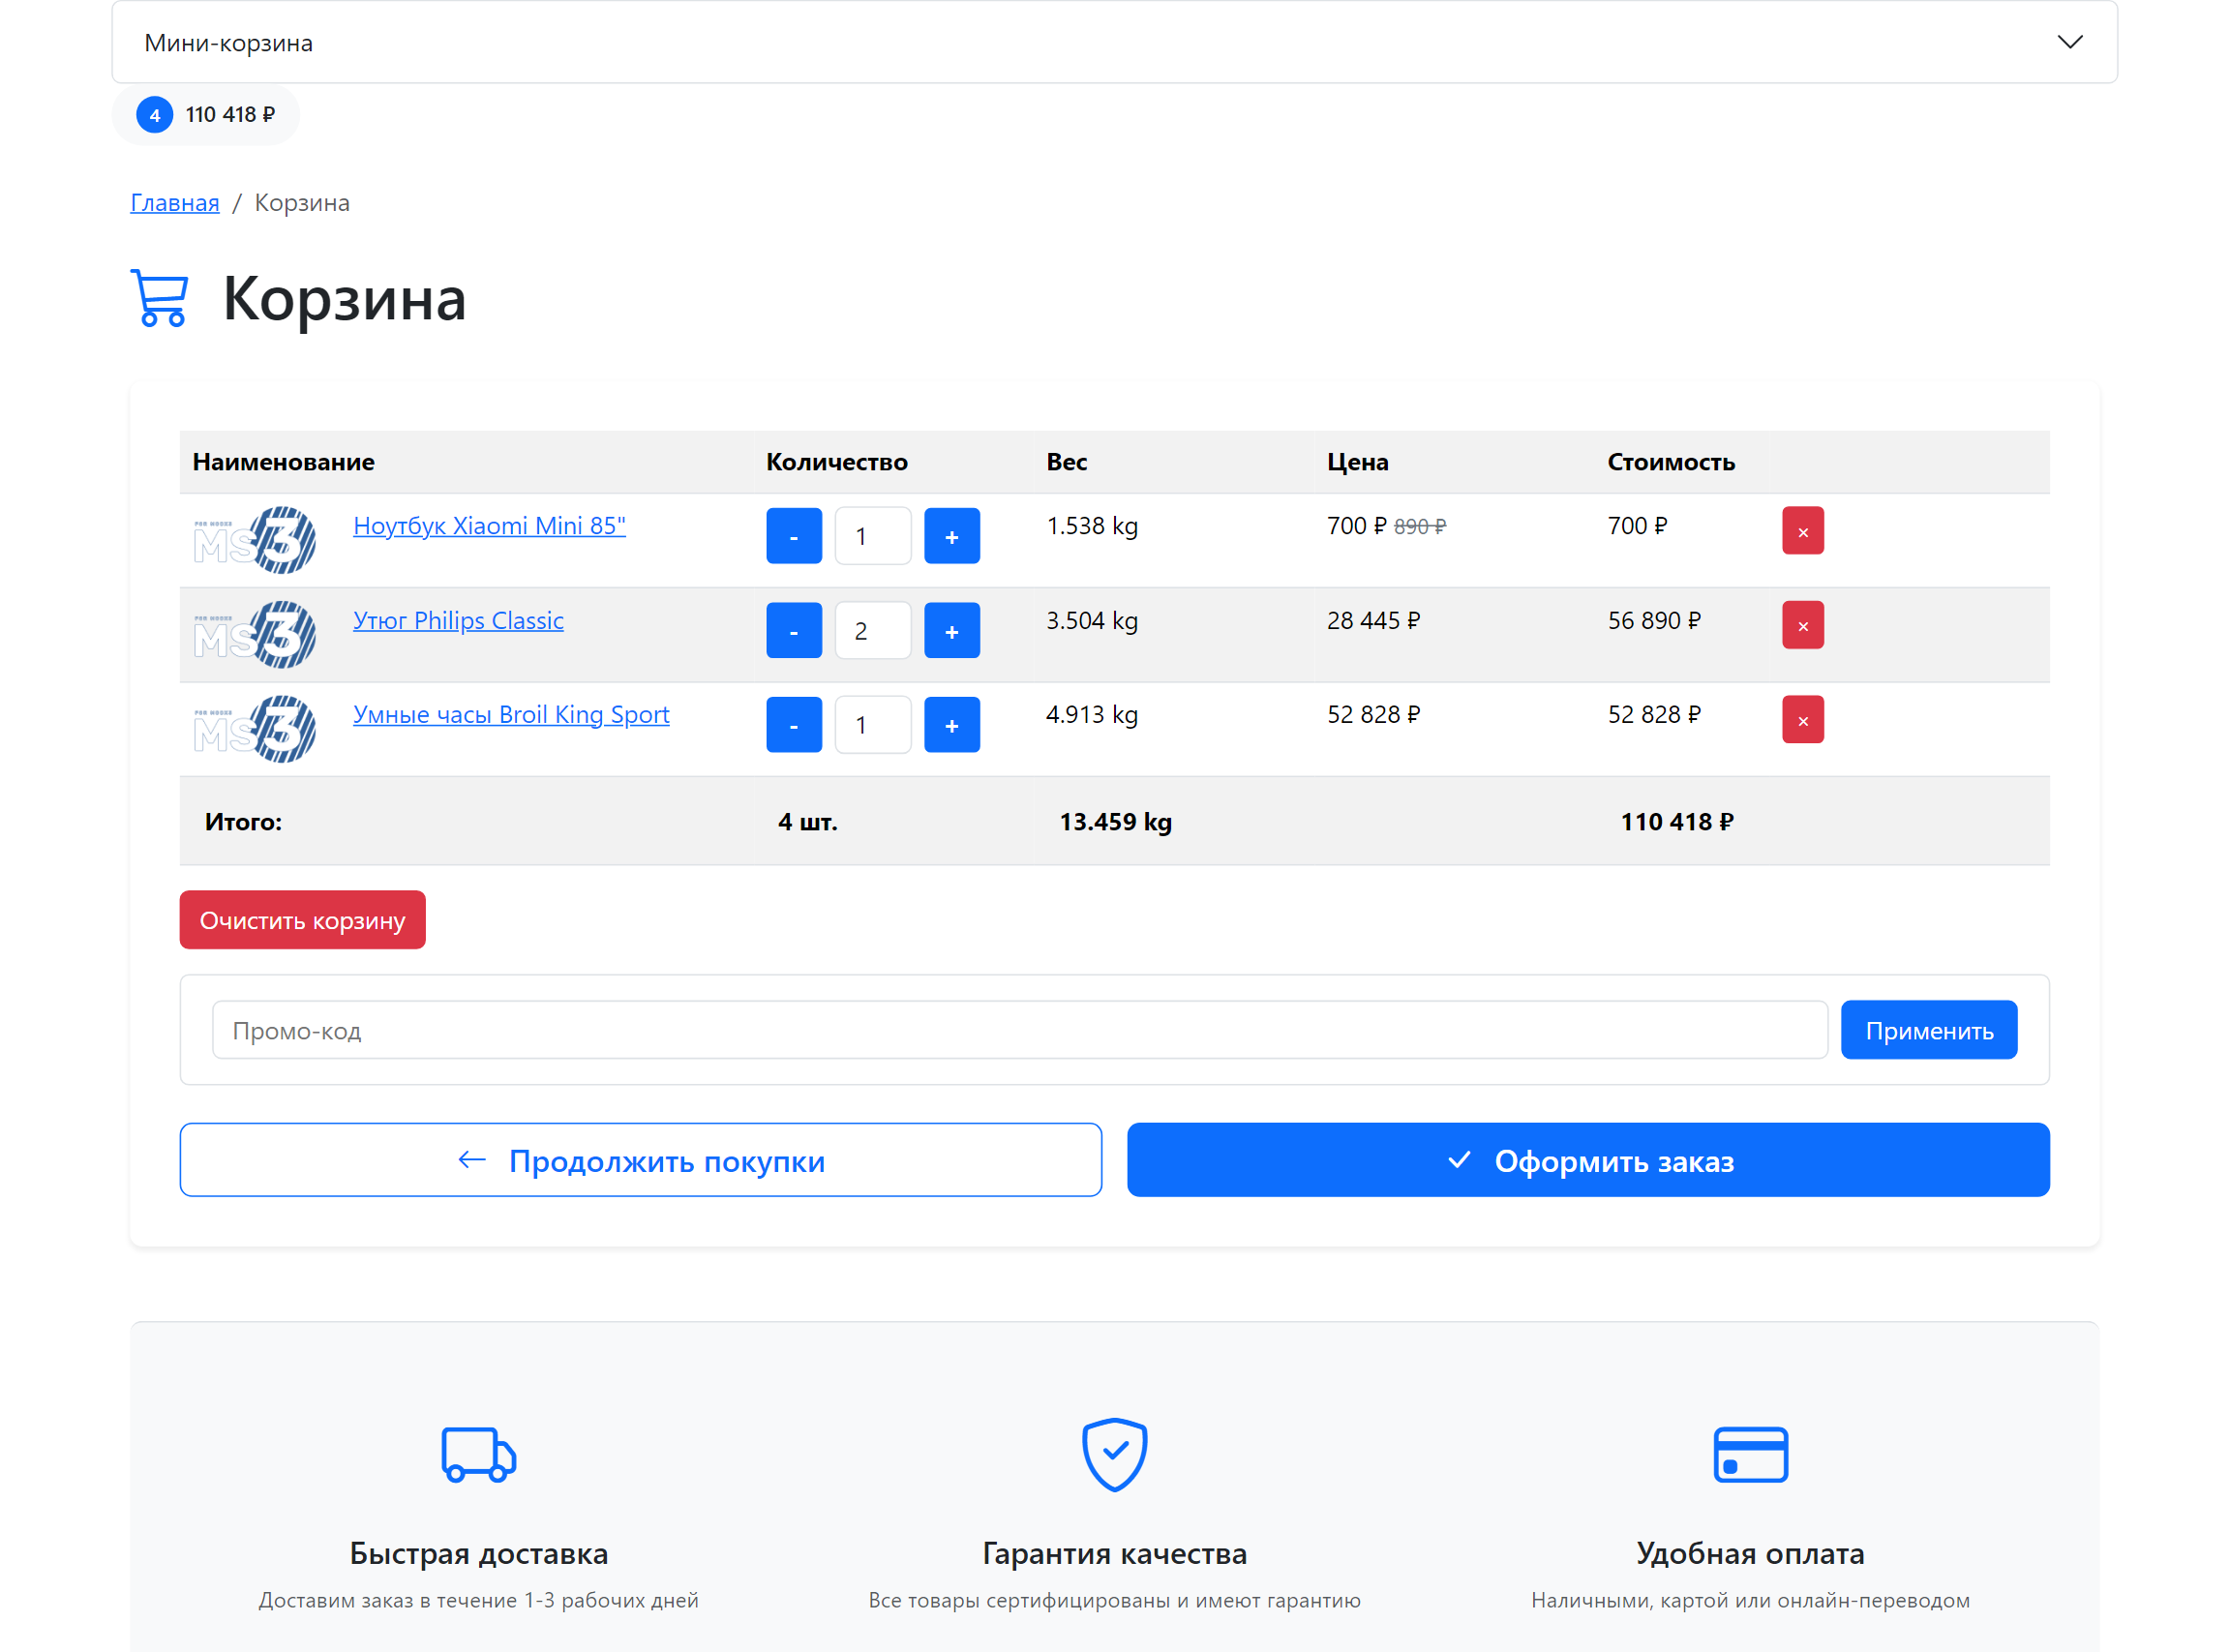Image resolution: width=2230 pixels, height=1652 pixels.
Task: Focus the Промо-код input field
Action: click(1020, 1030)
